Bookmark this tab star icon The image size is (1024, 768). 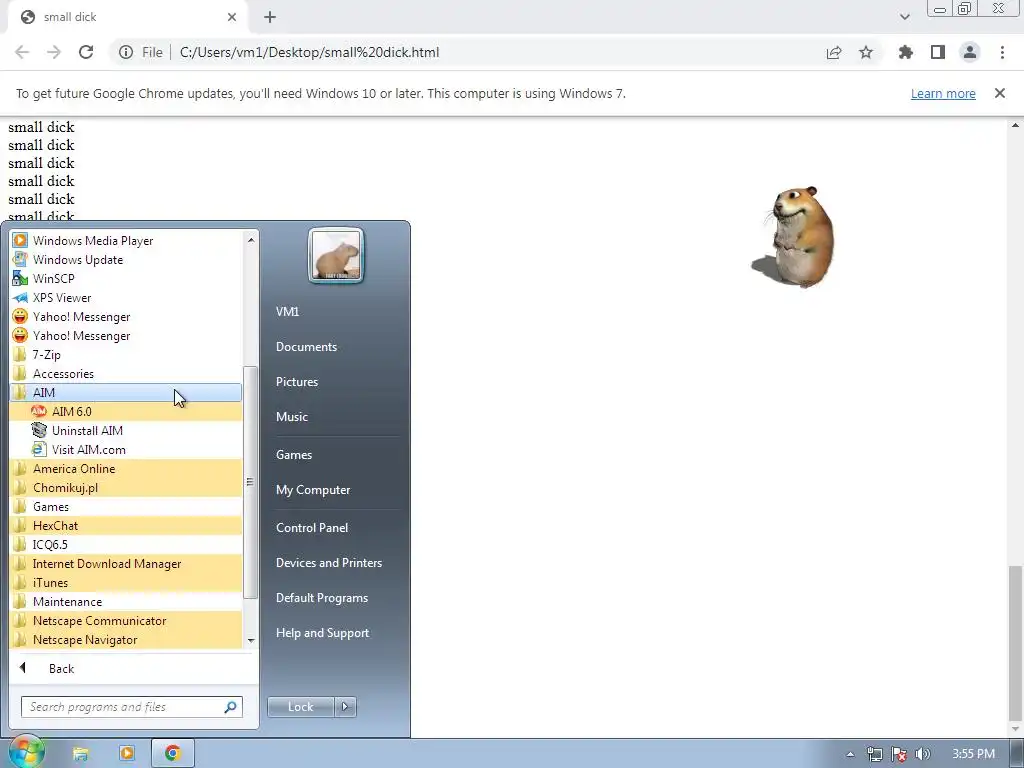tap(866, 52)
